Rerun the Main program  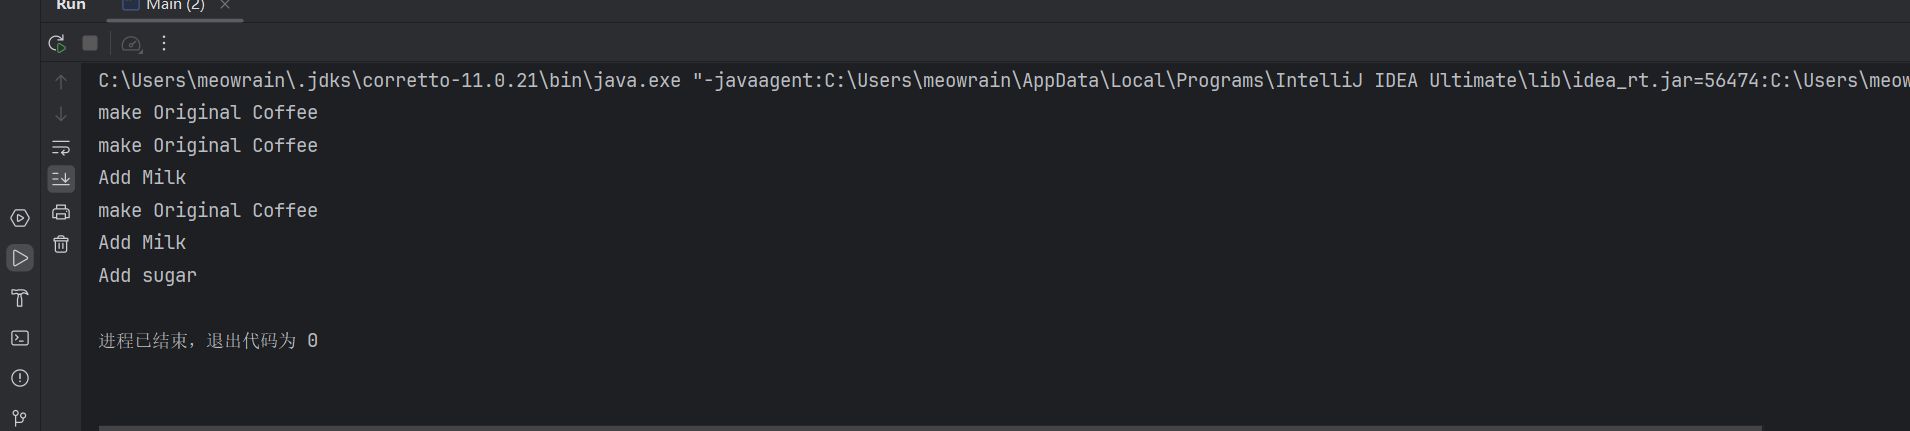click(57, 44)
